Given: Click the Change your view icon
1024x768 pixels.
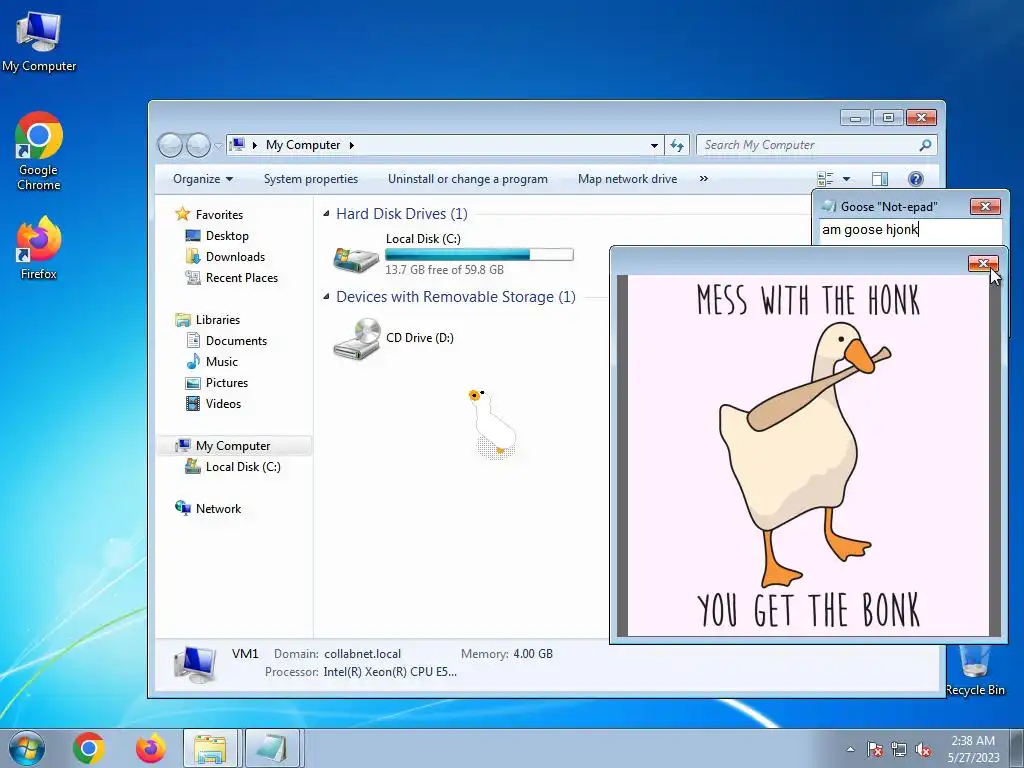Looking at the screenshot, I should pos(825,178).
